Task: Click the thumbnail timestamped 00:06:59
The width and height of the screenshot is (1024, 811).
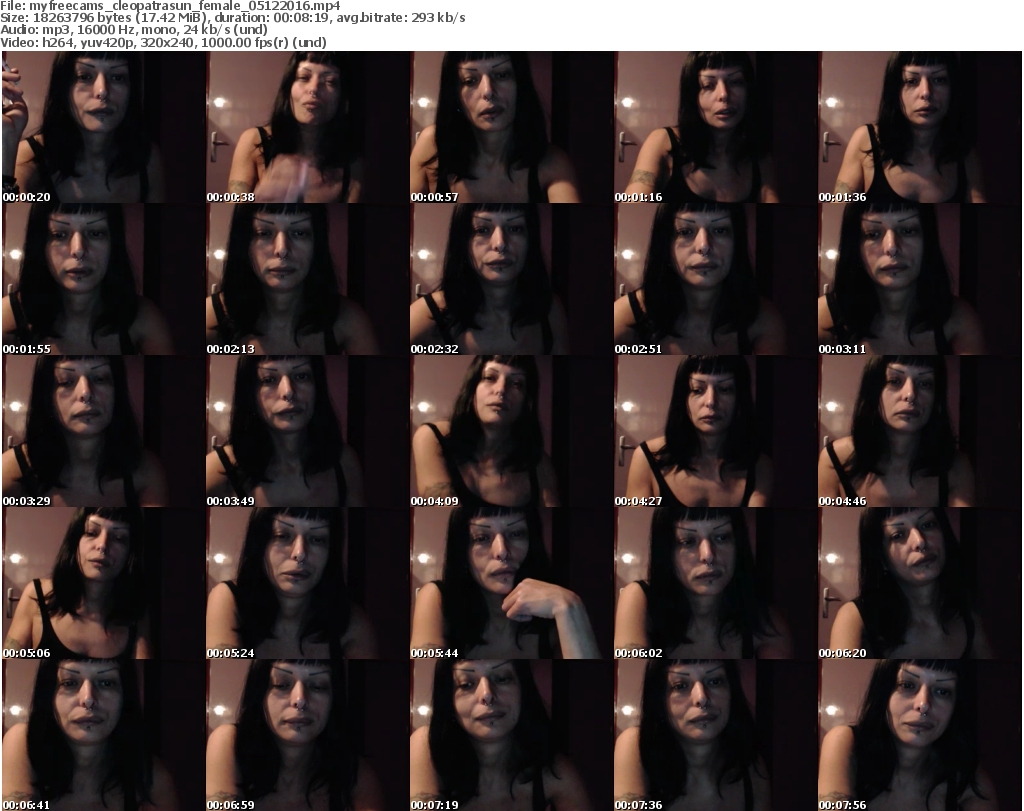Action: (x=305, y=735)
